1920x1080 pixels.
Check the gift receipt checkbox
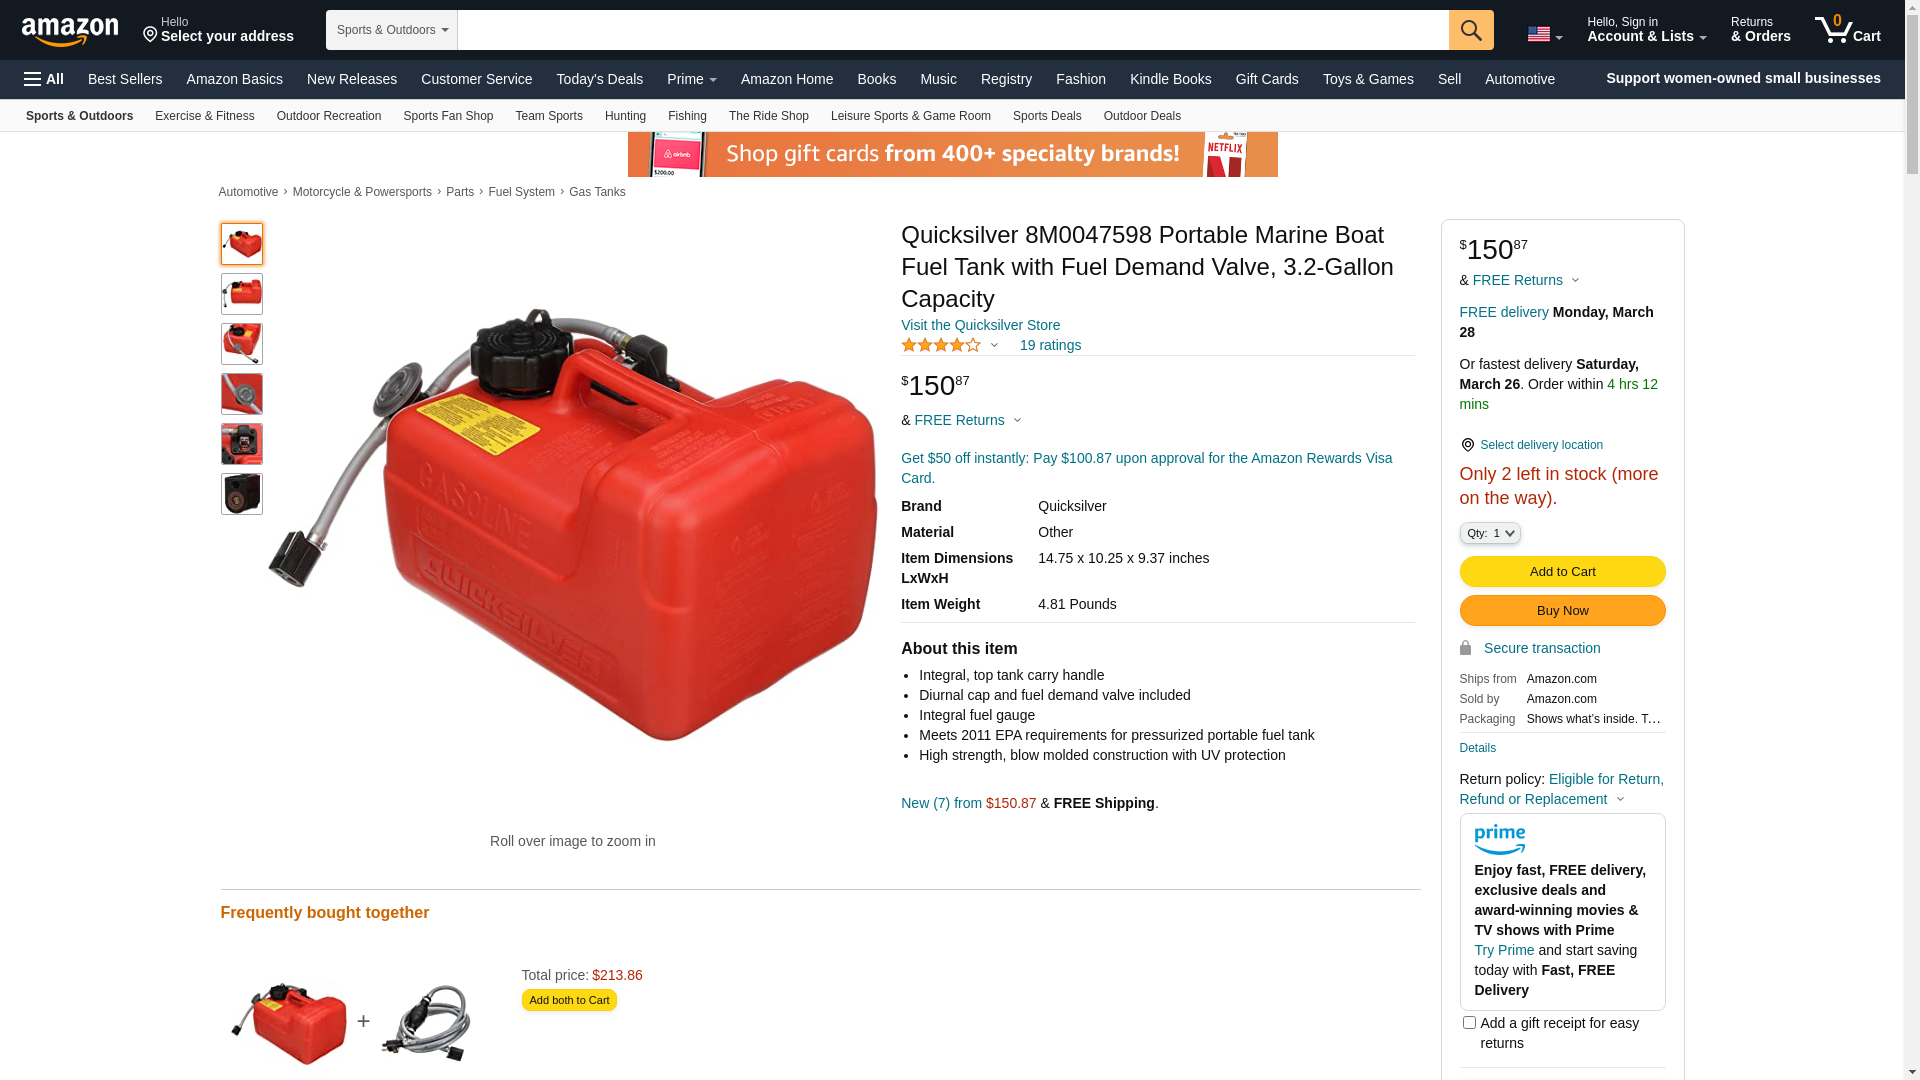pos(1469,1022)
